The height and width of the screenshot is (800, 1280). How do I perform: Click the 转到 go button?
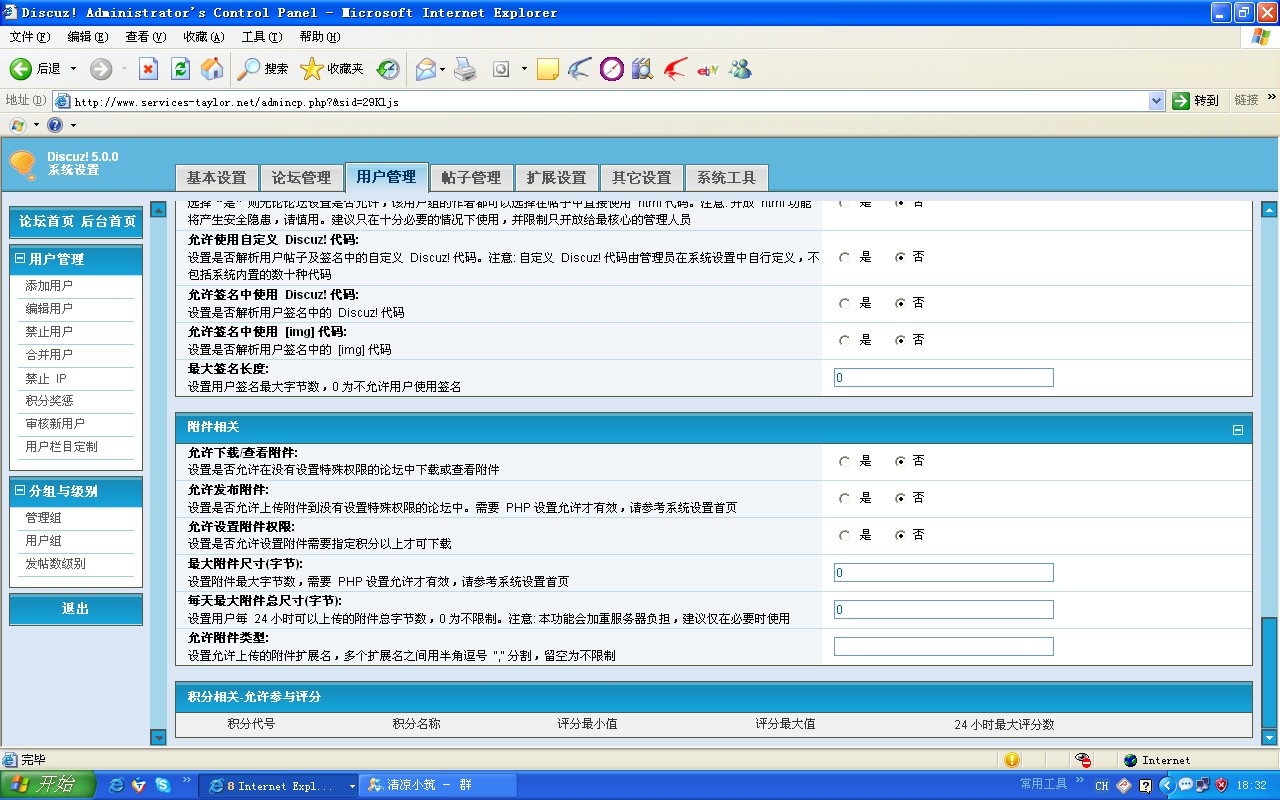pos(1197,100)
